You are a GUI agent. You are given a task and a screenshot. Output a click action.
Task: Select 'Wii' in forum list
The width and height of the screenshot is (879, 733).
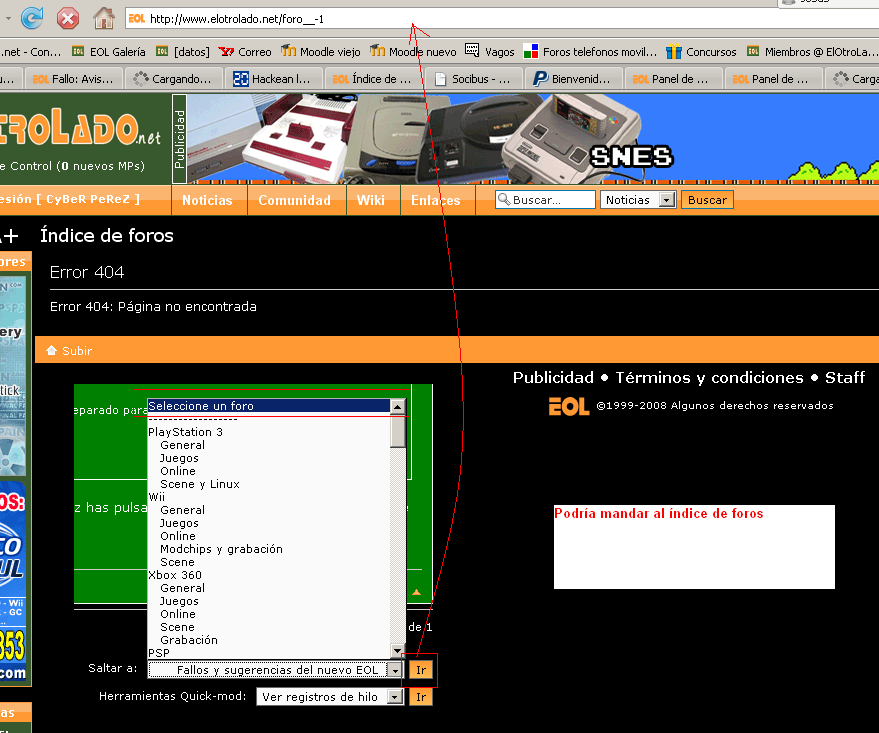[269, 497]
